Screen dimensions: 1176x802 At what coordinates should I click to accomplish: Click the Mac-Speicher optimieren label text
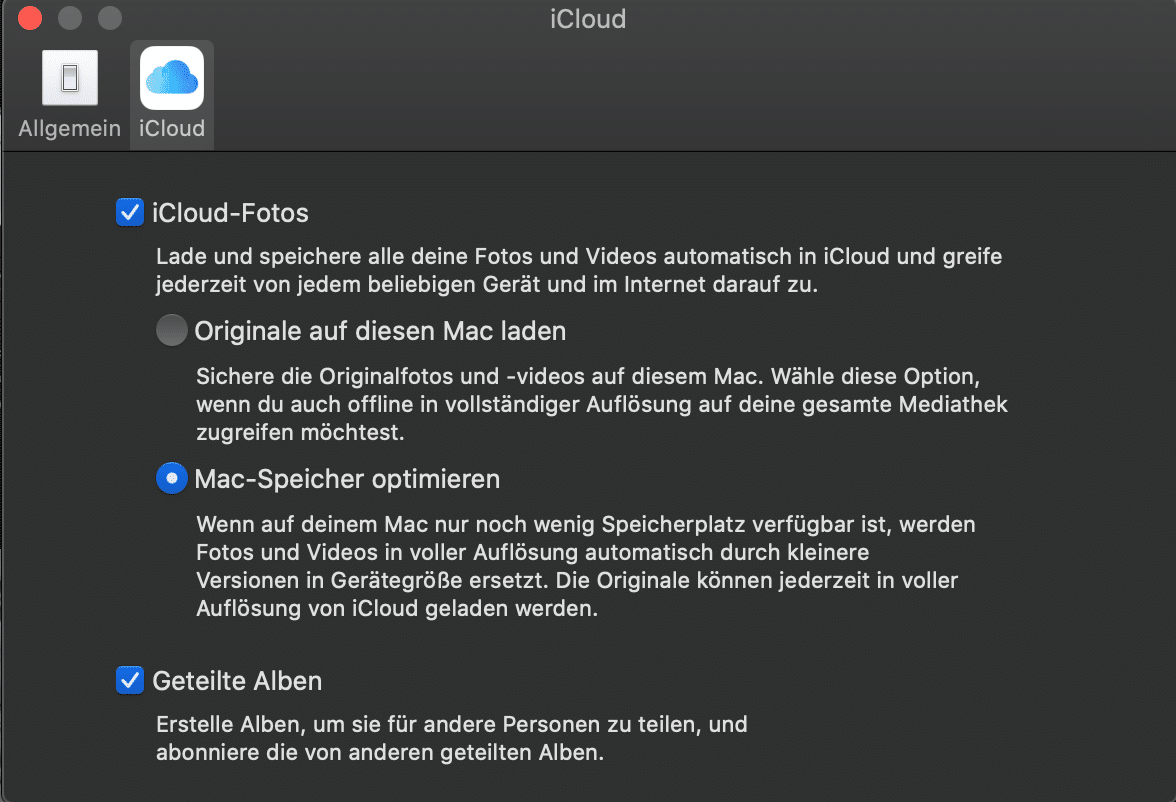coord(347,479)
